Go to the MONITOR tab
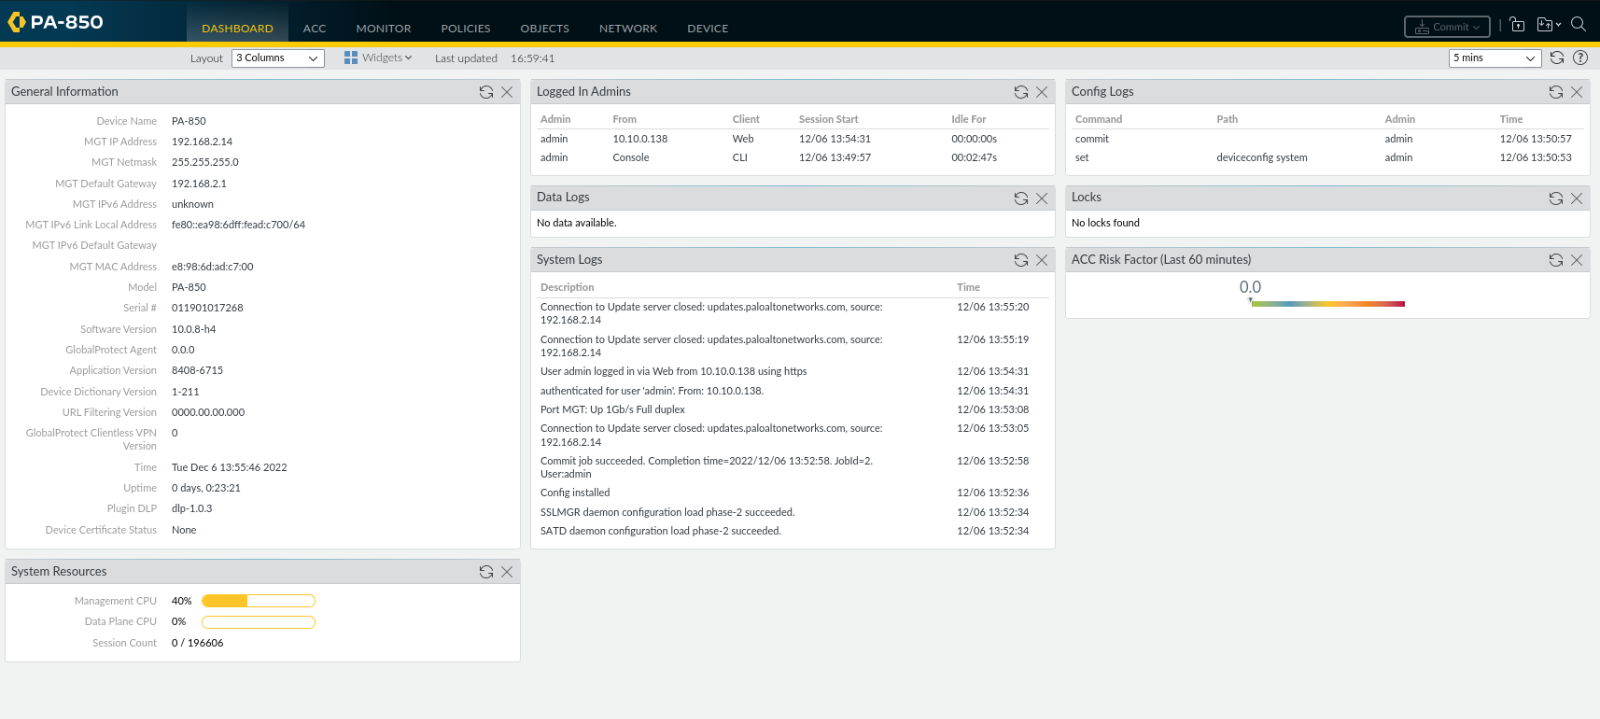This screenshot has width=1600, height=719. 383,28
